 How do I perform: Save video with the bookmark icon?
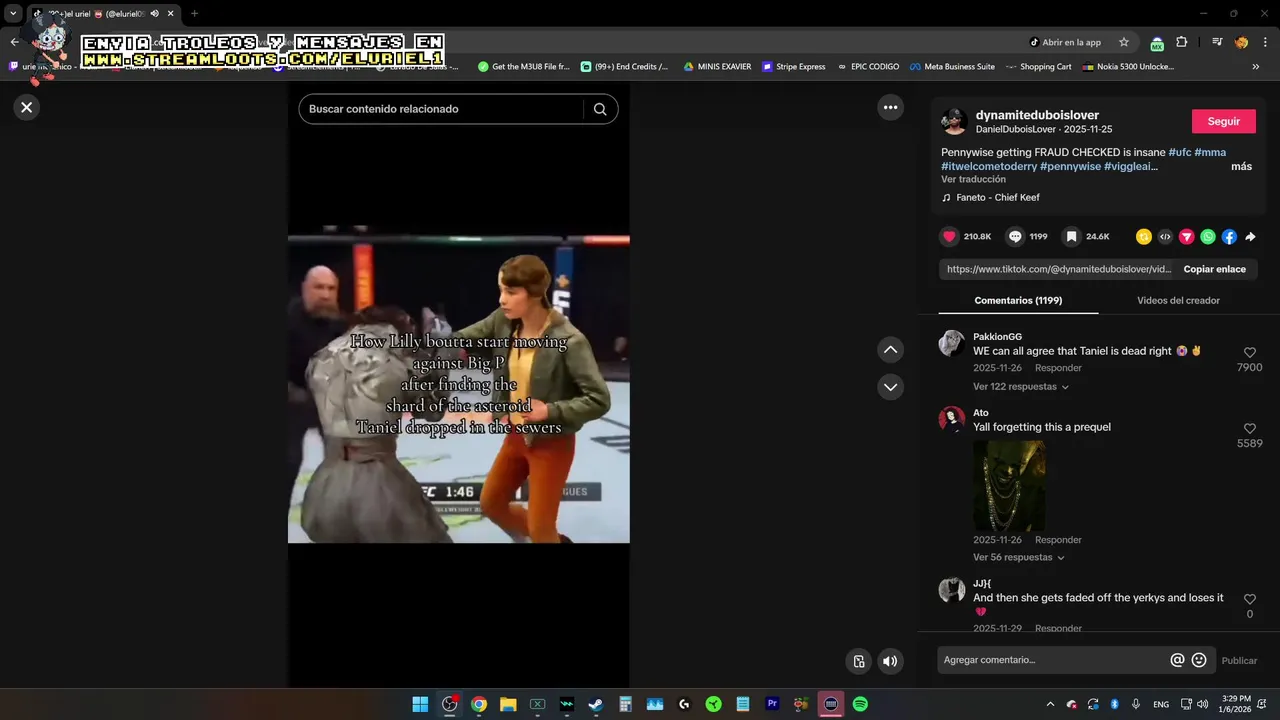[x=1071, y=237]
